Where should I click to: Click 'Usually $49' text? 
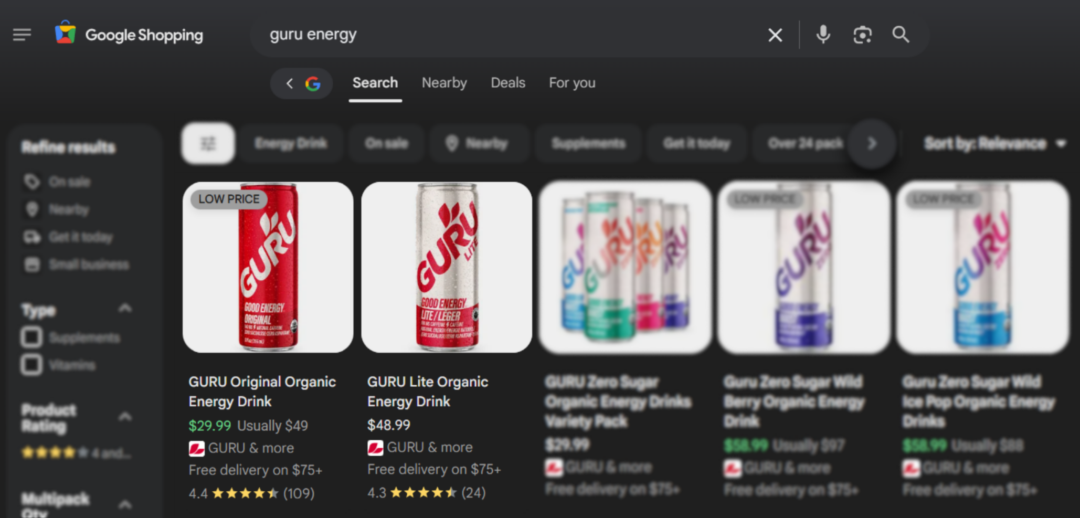tap(273, 426)
